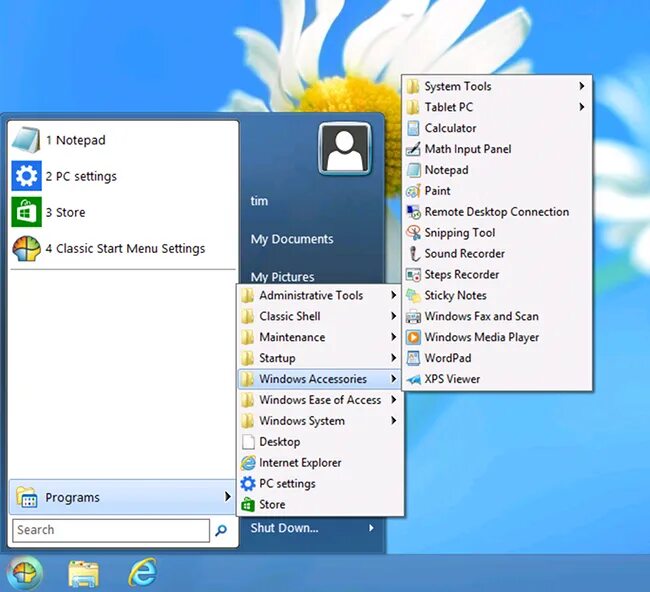Expand the Windows Ease of Access arrow

pyautogui.click(x=393, y=399)
